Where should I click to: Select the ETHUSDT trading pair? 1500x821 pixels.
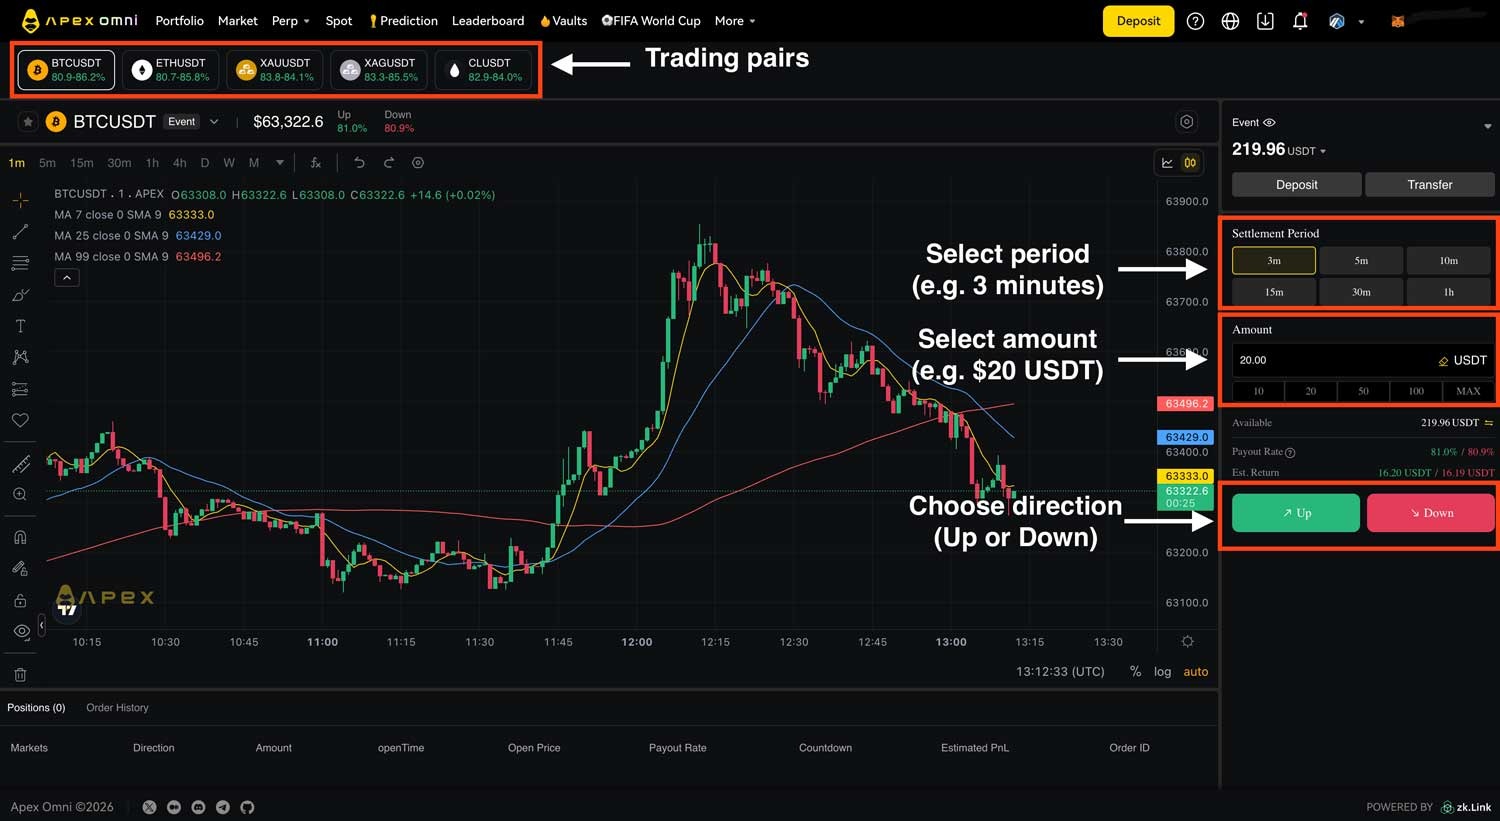pyautogui.click(x=171, y=70)
